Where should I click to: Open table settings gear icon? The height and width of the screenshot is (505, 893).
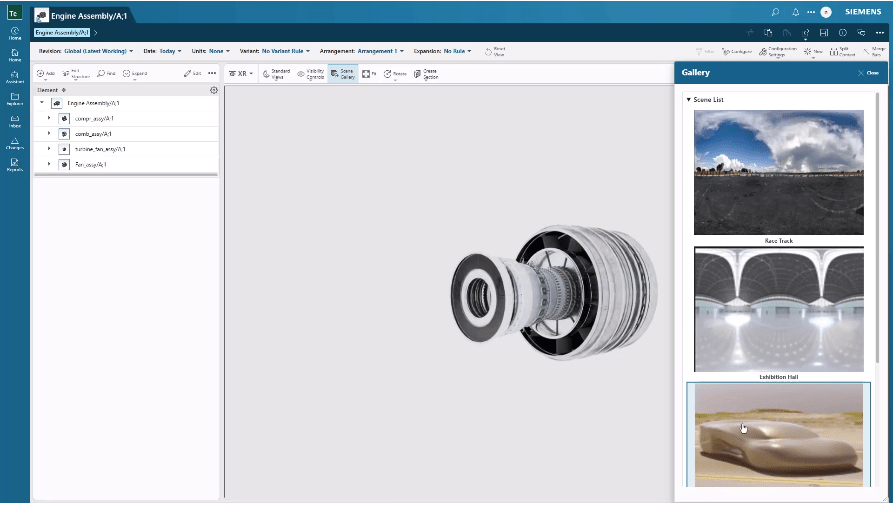point(214,90)
